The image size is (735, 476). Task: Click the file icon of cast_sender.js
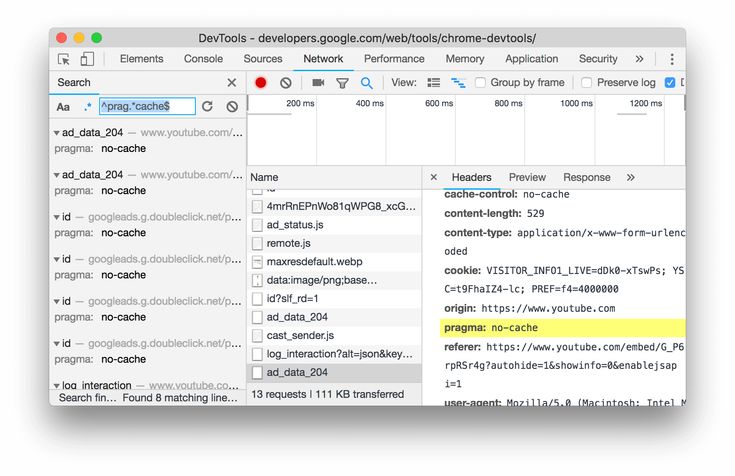pos(257,336)
